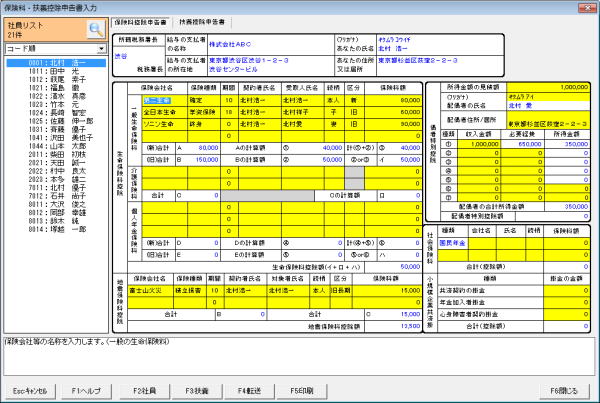Click the spouse address field 東京都杉並区

548,120
